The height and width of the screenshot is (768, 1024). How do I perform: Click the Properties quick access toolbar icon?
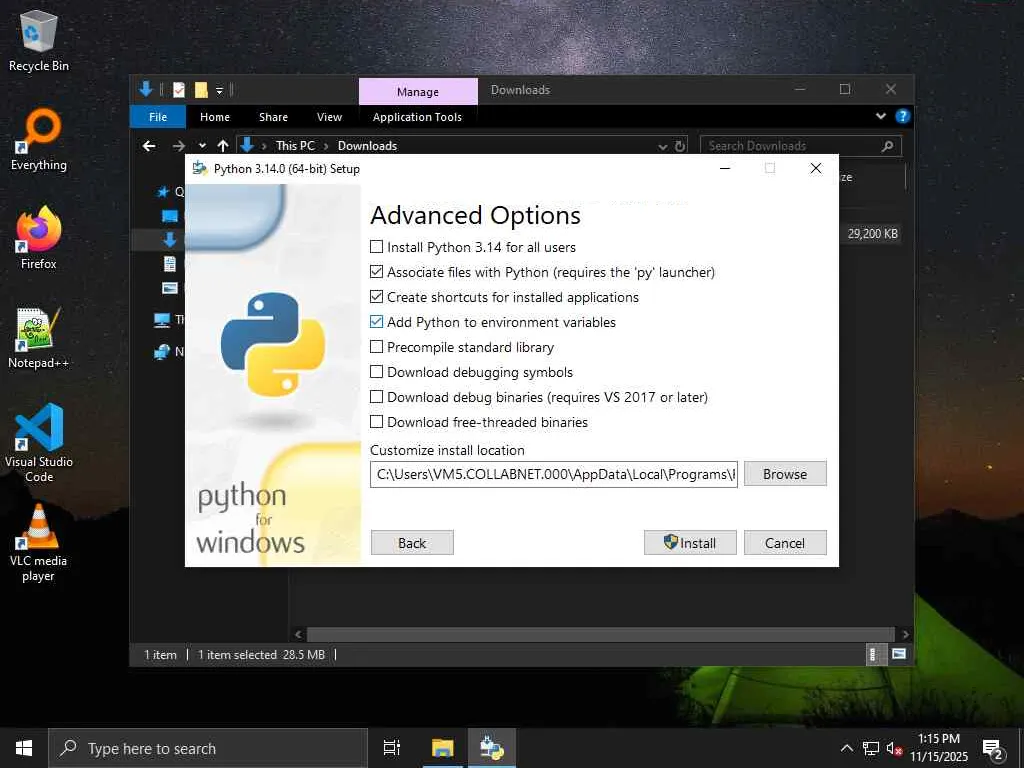(x=179, y=89)
